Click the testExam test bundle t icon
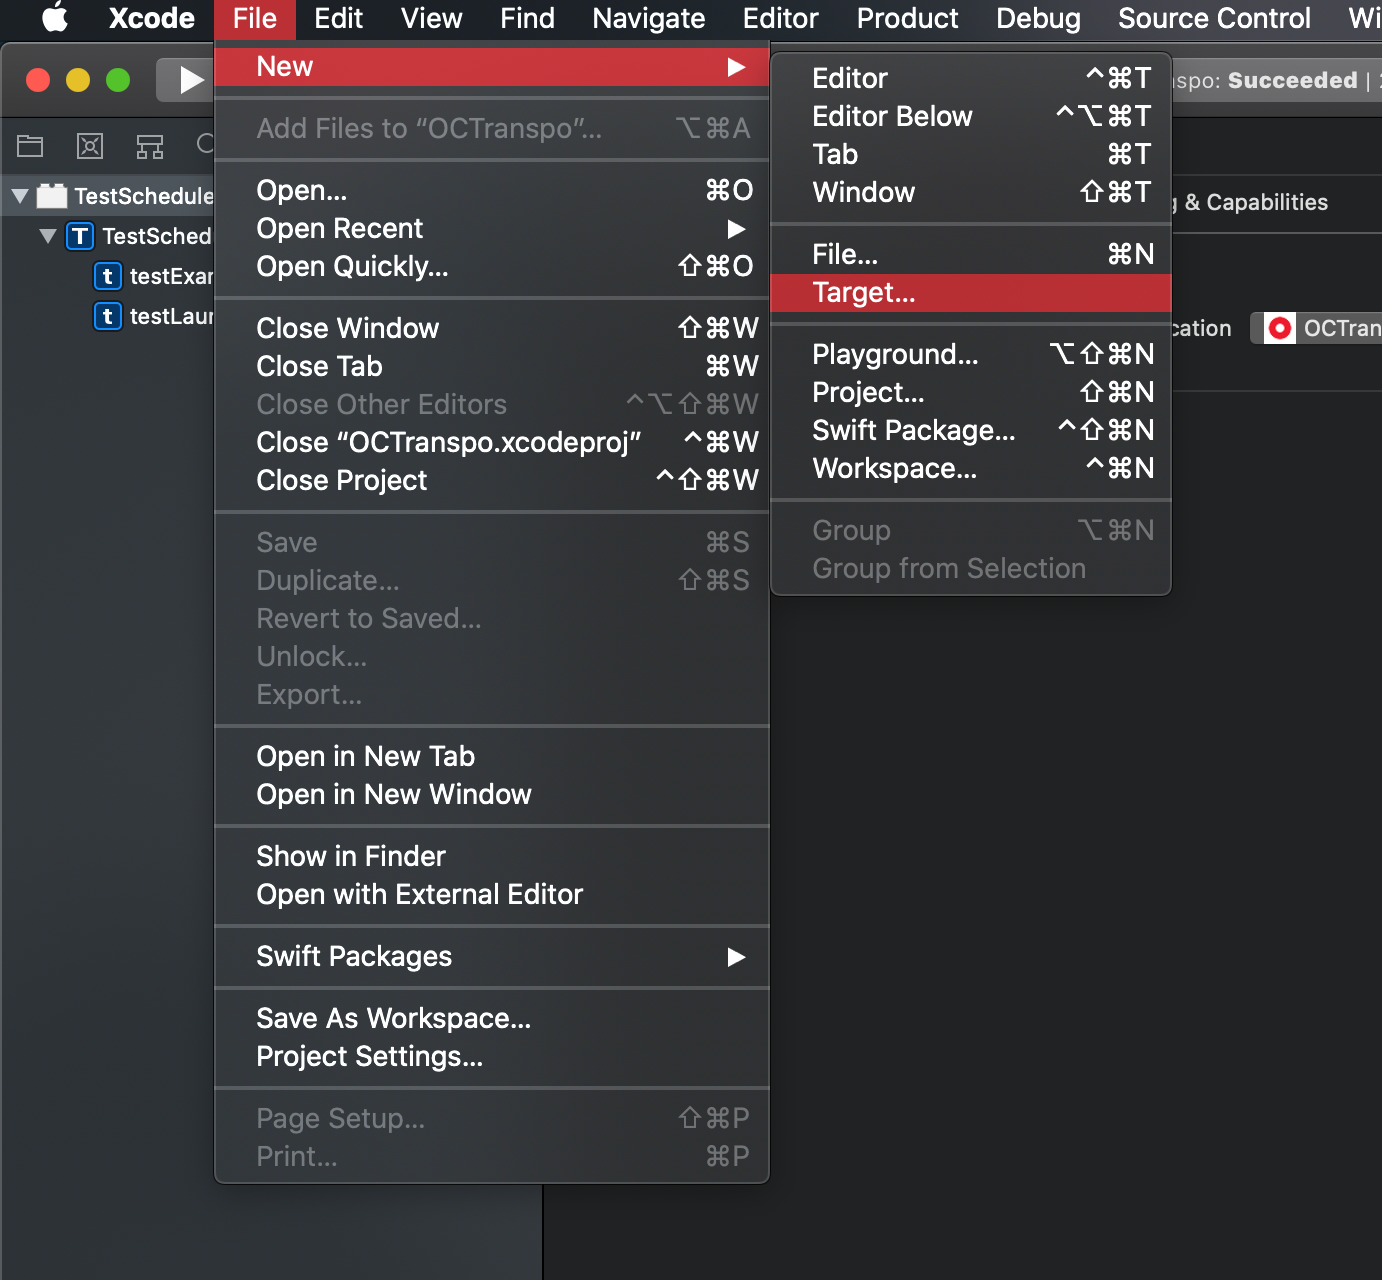1382x1280 pixels. pyautogui.click(x=107, y=276)
